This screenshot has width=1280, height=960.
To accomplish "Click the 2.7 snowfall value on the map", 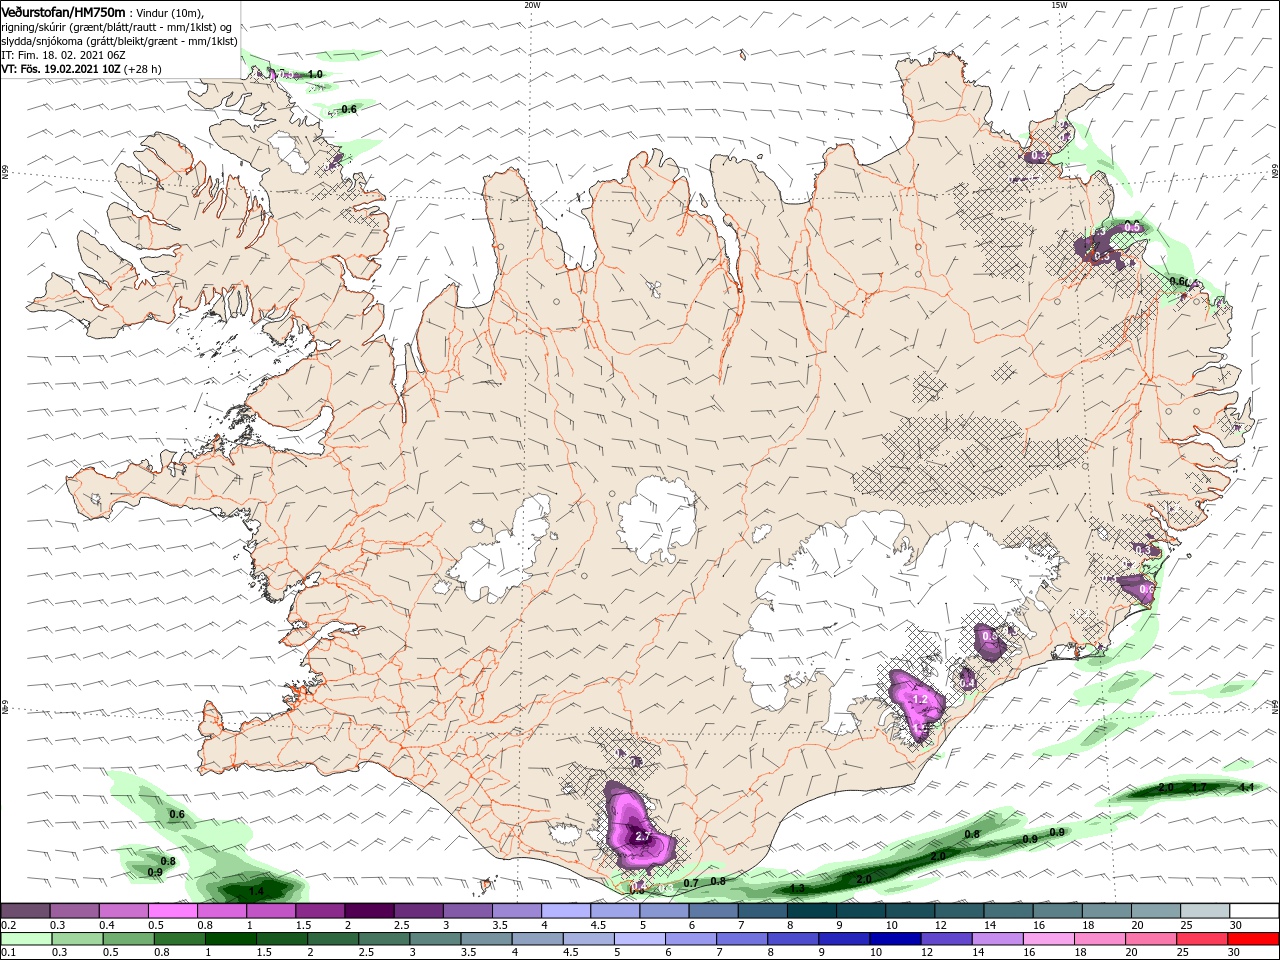I will 643,836.
